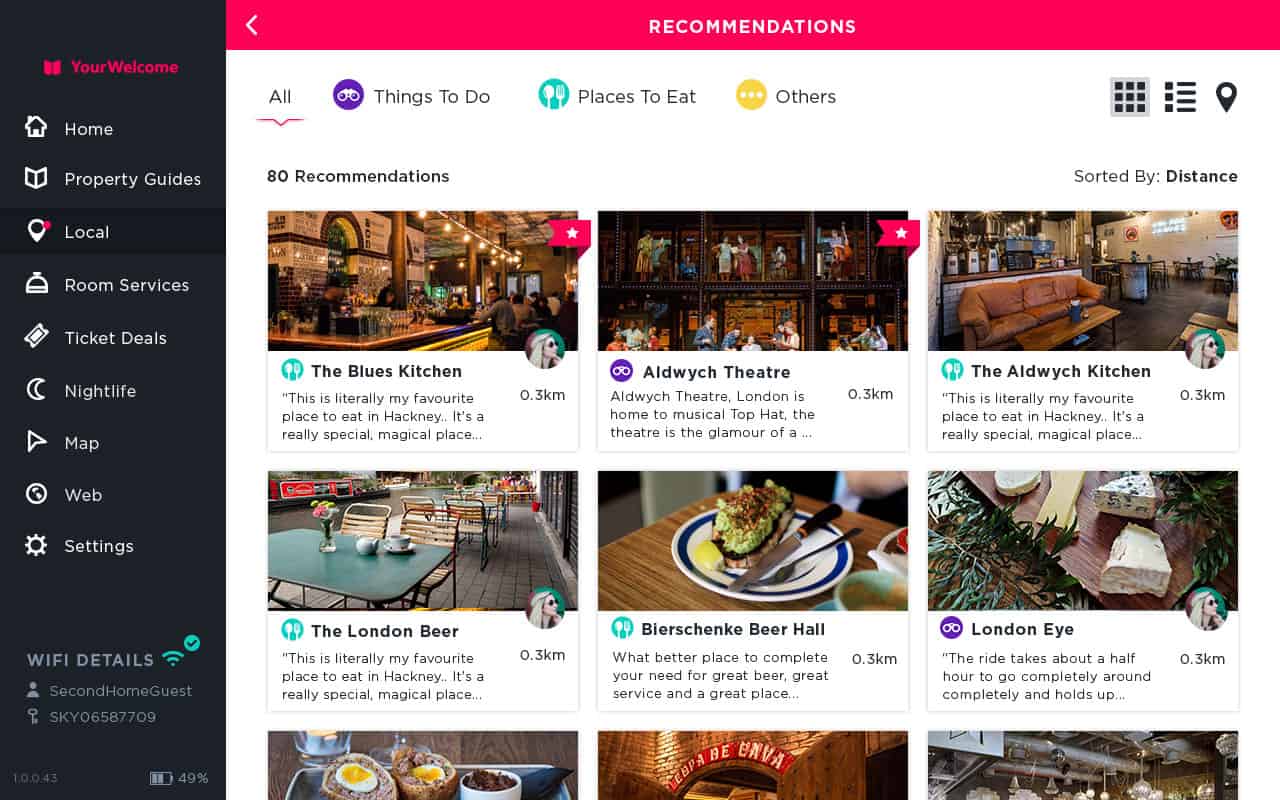The height and width of the screenshot is (800, 1280).
Task: Go back using the header arrow
Action: [251, 25]
